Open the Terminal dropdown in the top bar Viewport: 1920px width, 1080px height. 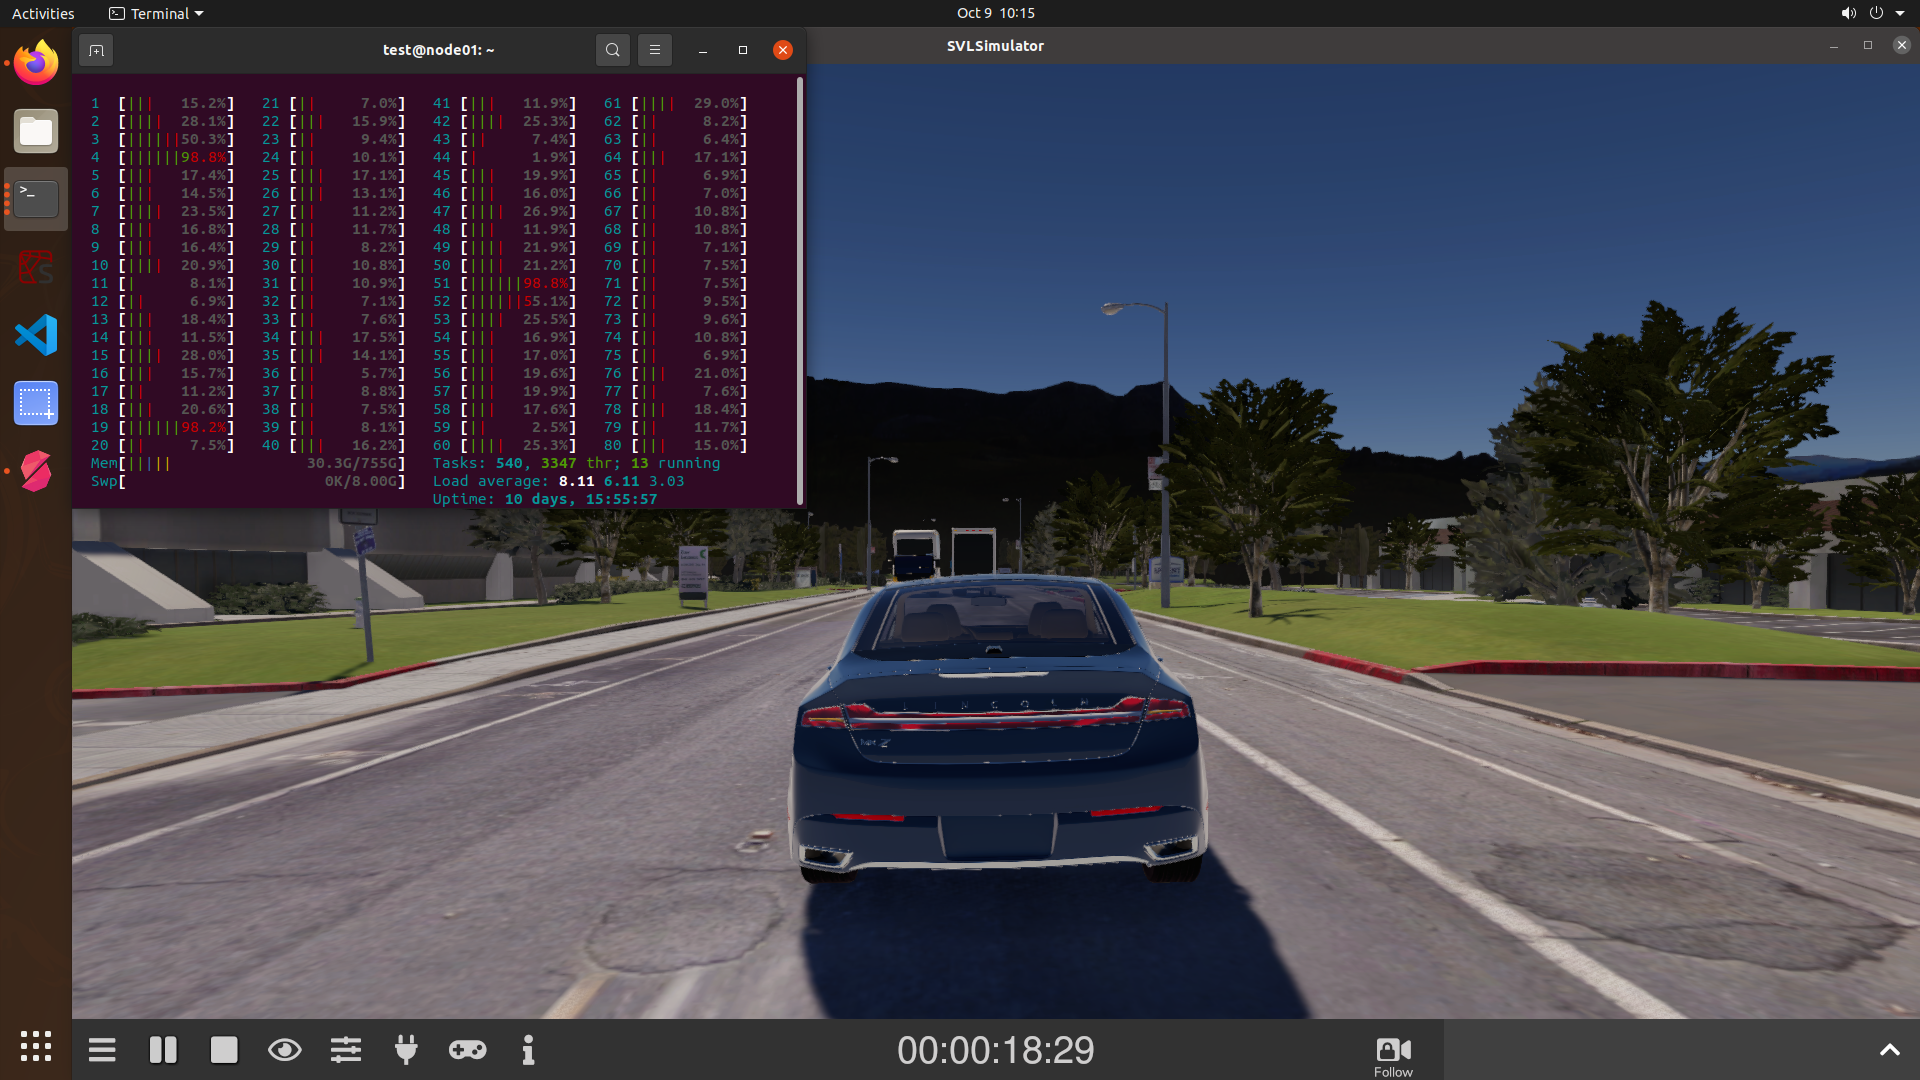(155, 13)
